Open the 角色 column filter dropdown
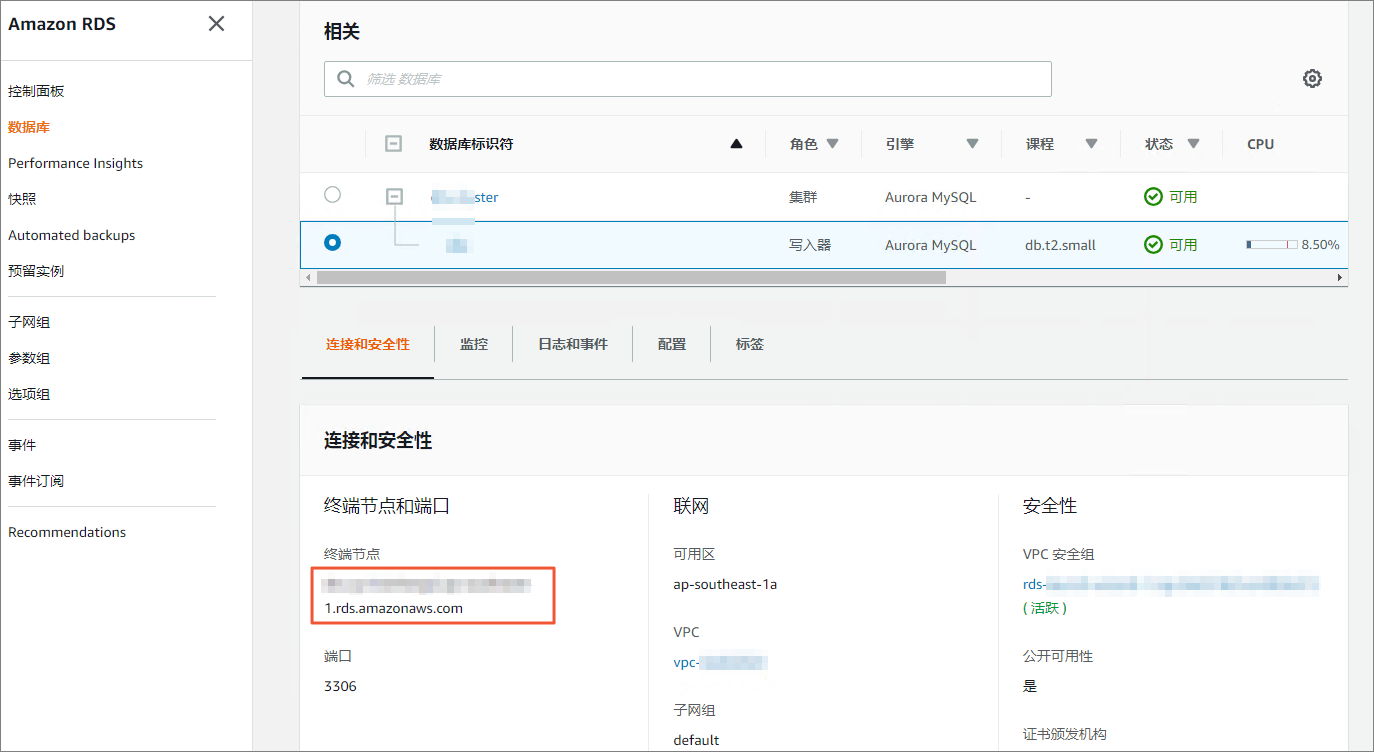 tap(832, 144)
